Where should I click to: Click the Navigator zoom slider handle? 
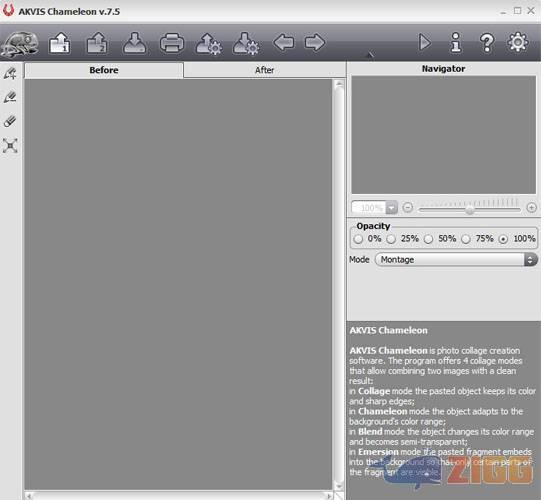[470, 209]
